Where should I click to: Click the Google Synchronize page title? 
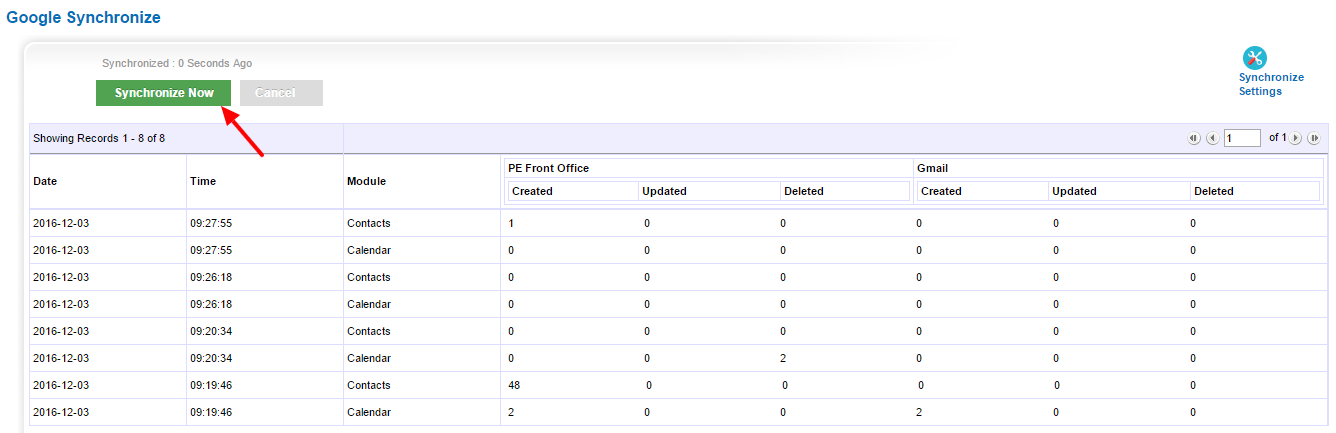[x=83, y=18]
